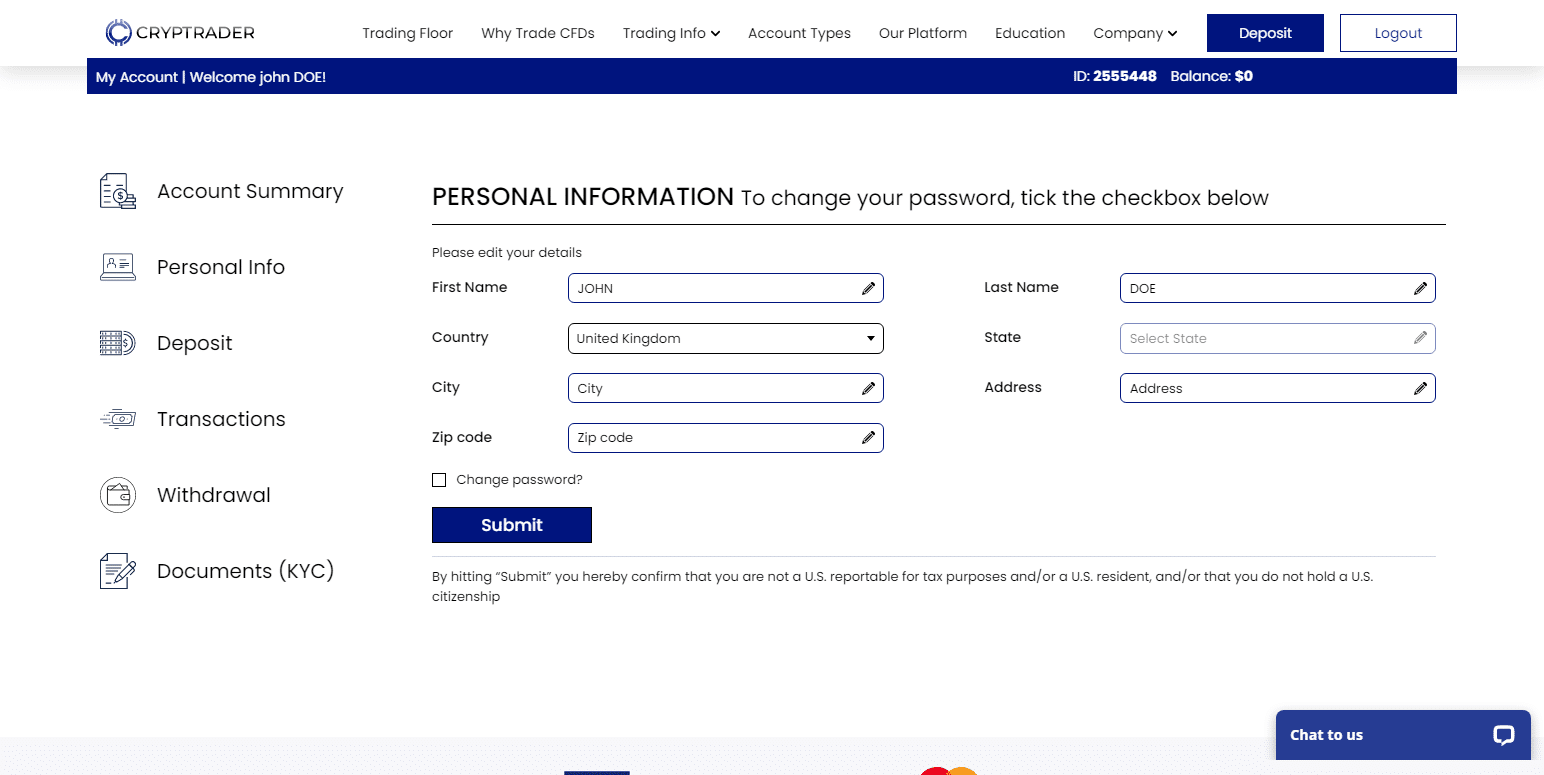Open the Country dropdown showing United Kingdom

tap(726, 338)
